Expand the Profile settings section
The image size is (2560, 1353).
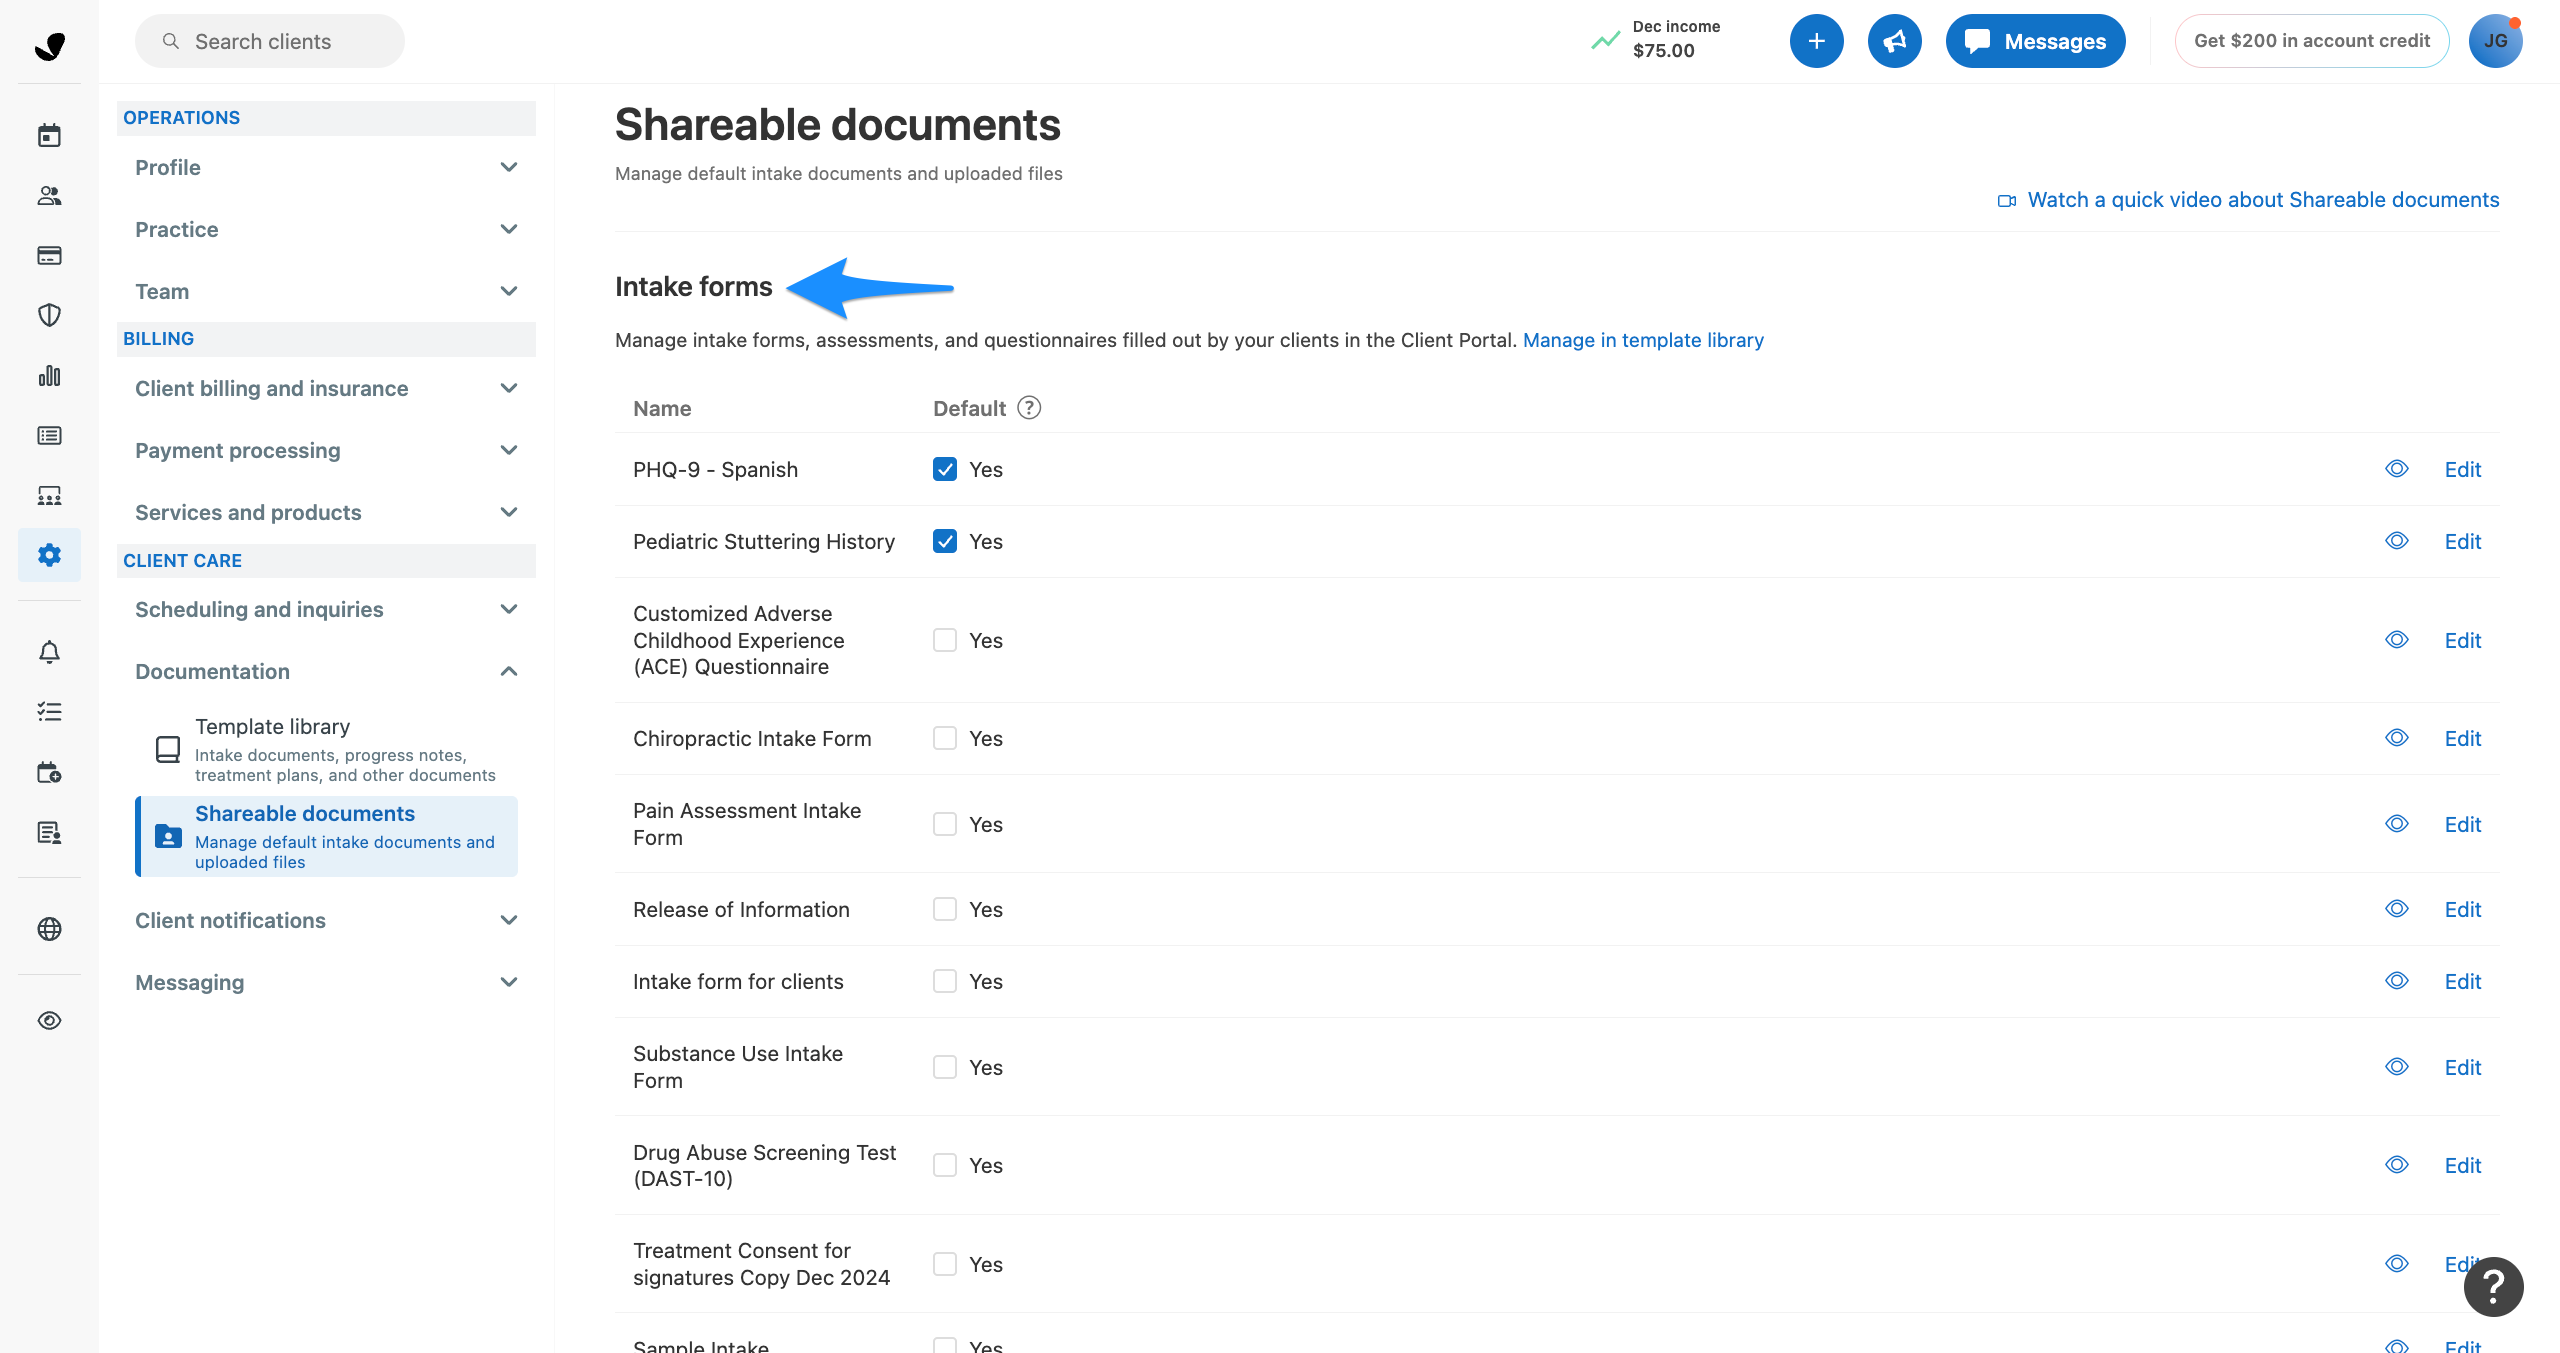tap(325, 167)
